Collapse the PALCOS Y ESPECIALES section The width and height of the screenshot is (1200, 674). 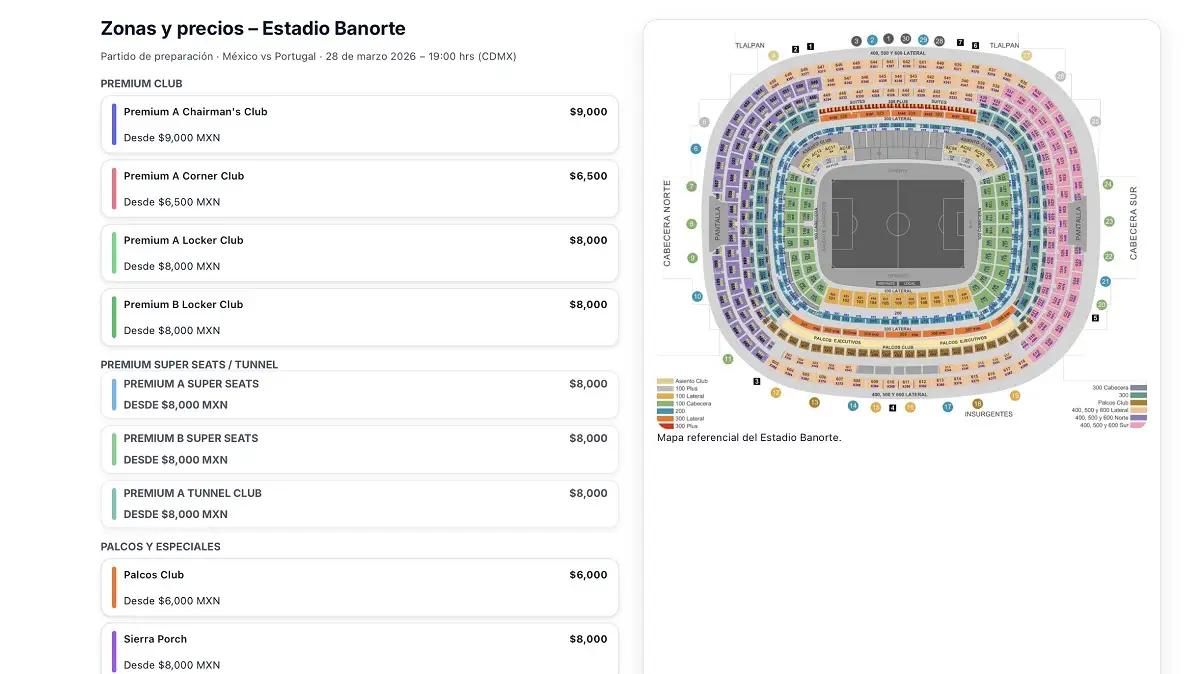click(x=159, y=546)
